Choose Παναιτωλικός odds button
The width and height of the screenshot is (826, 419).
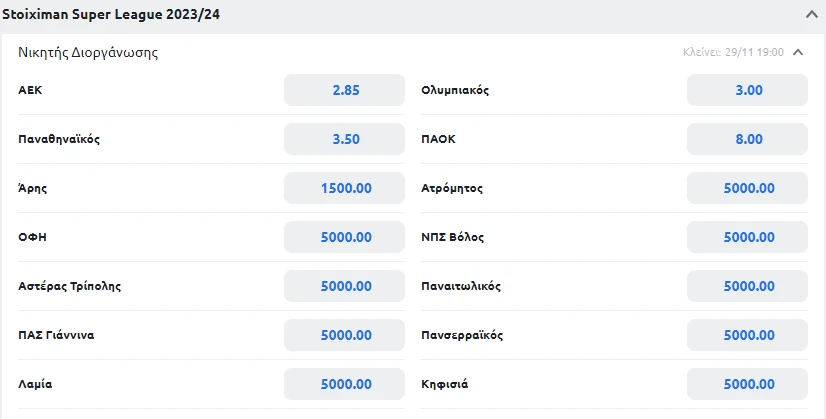click(748, 286)
